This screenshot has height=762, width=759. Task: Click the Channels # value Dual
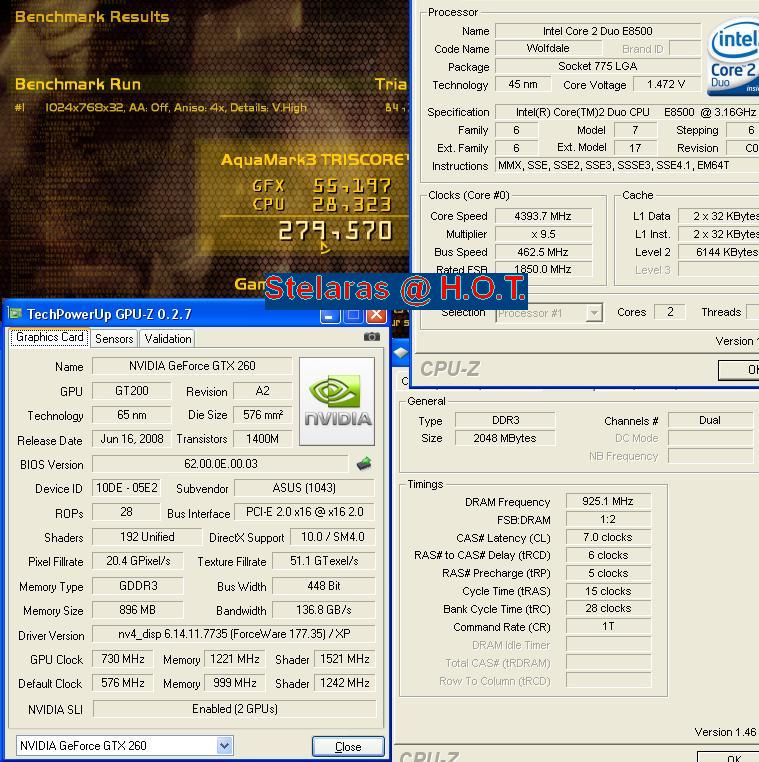tap(709, 420)
